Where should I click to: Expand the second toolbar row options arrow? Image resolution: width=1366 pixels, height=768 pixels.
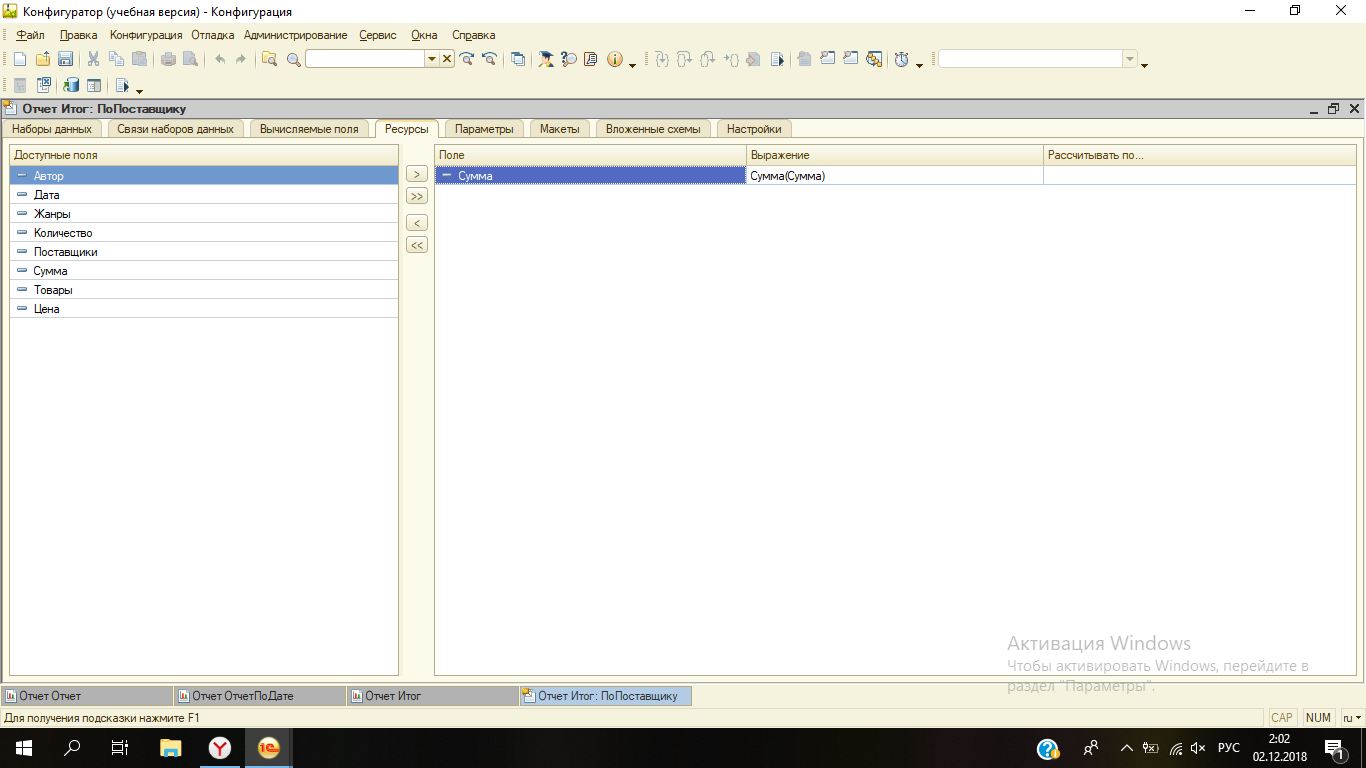pyautogui.click(x=139, y=92)
